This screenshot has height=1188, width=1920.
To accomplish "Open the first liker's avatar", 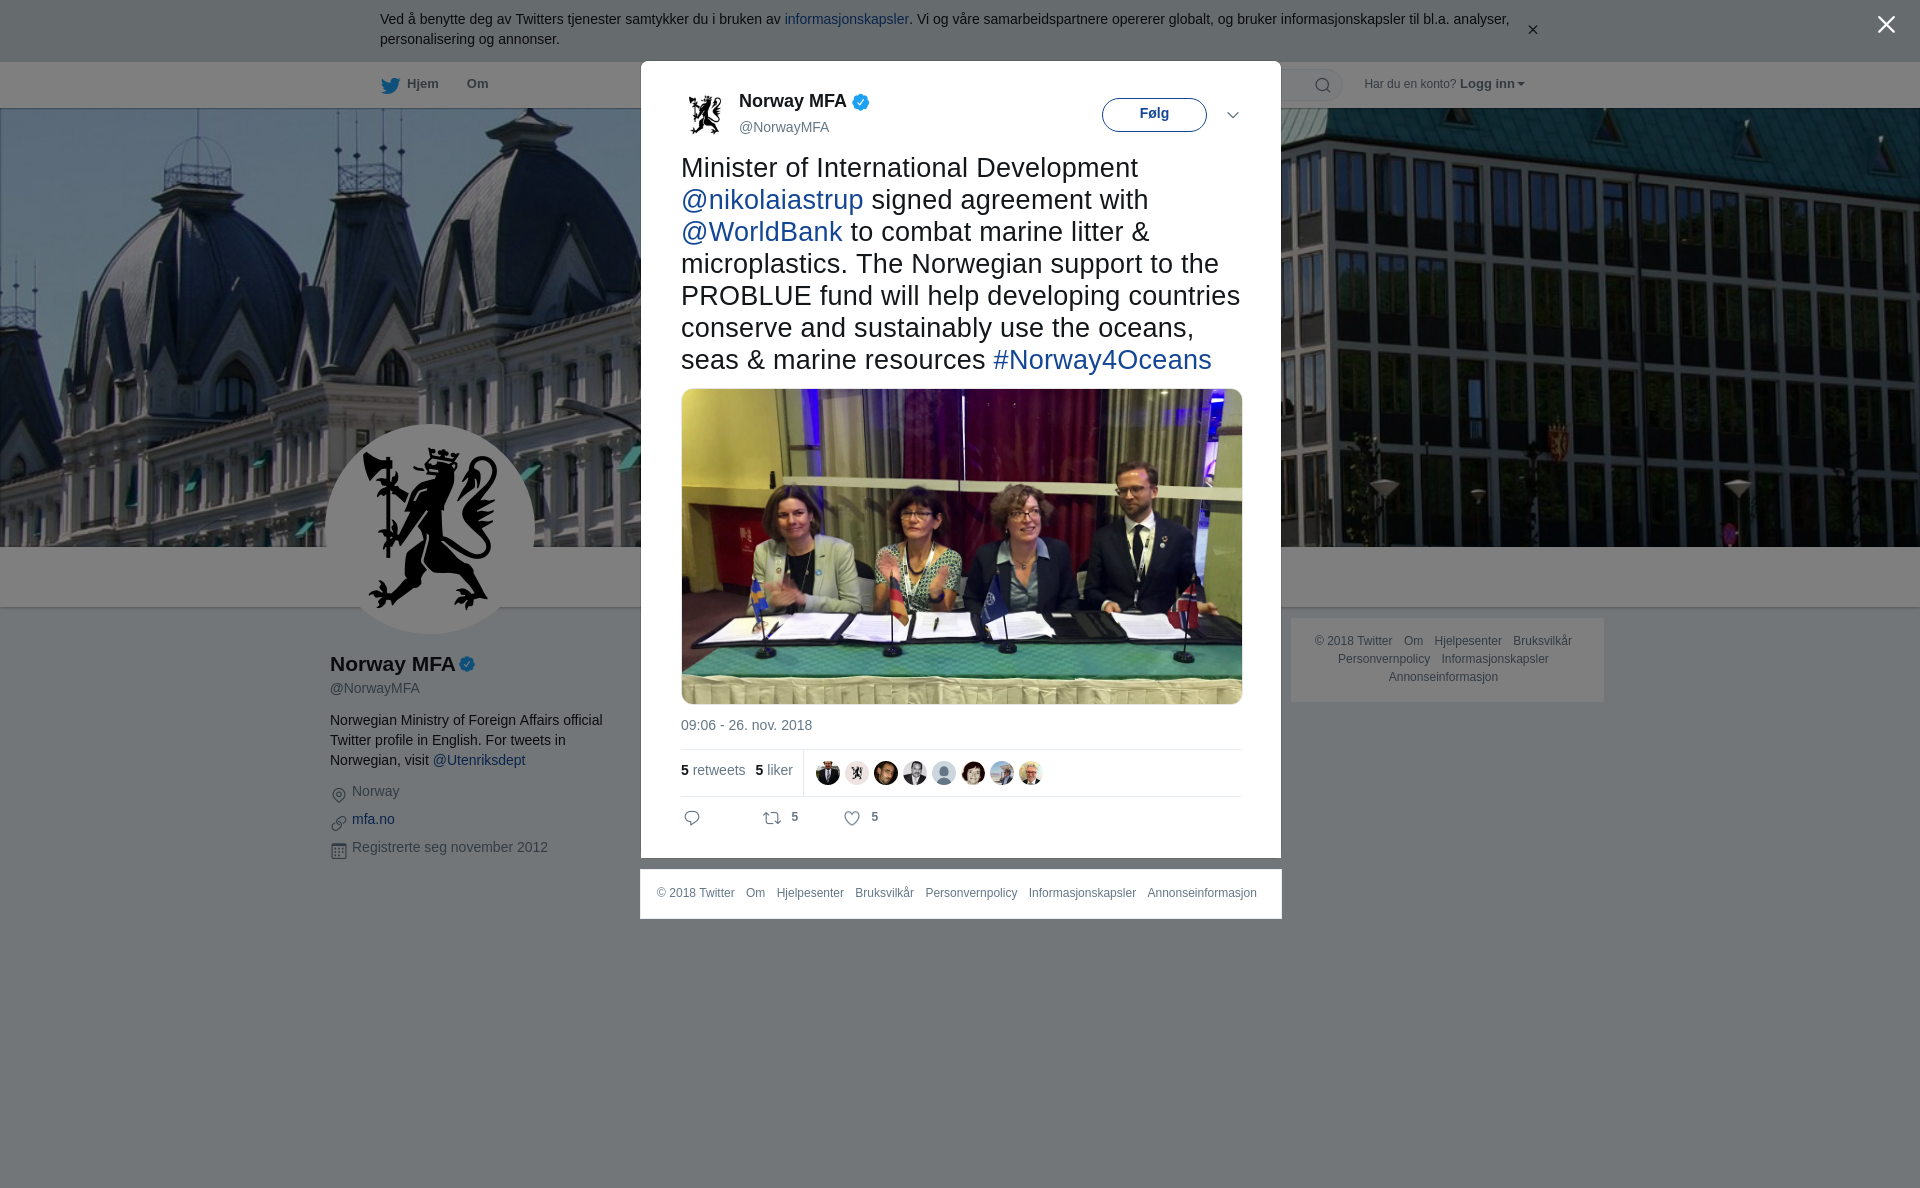I will [x=828, y=773].
